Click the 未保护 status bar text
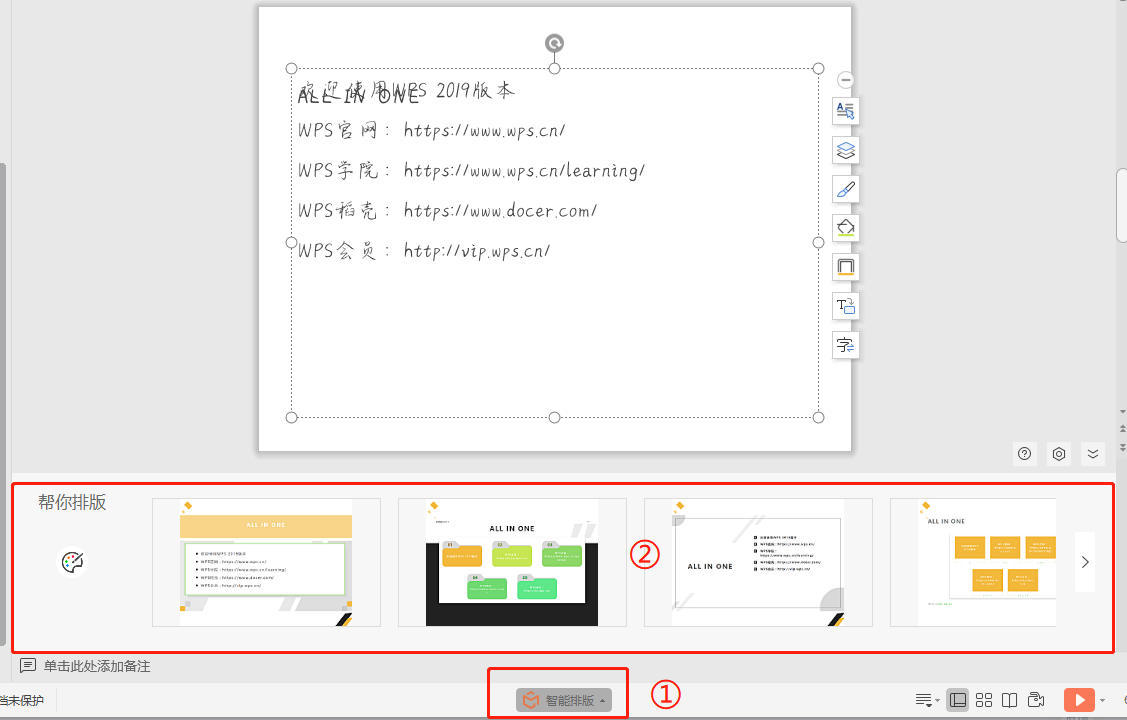The image size is (1127, 720). click(22, 700)
